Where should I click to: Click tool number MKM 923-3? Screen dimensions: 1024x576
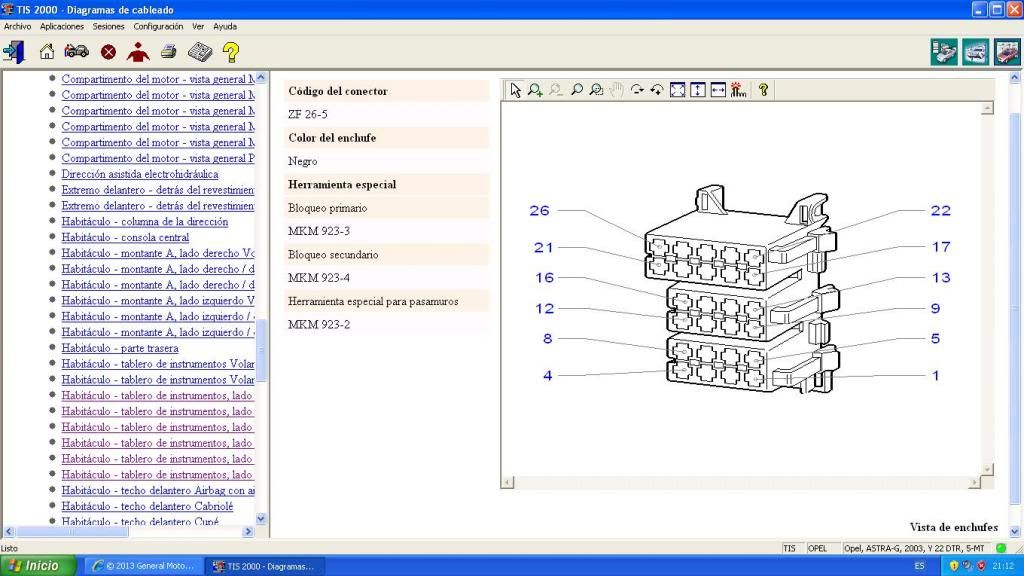[319, 231]
